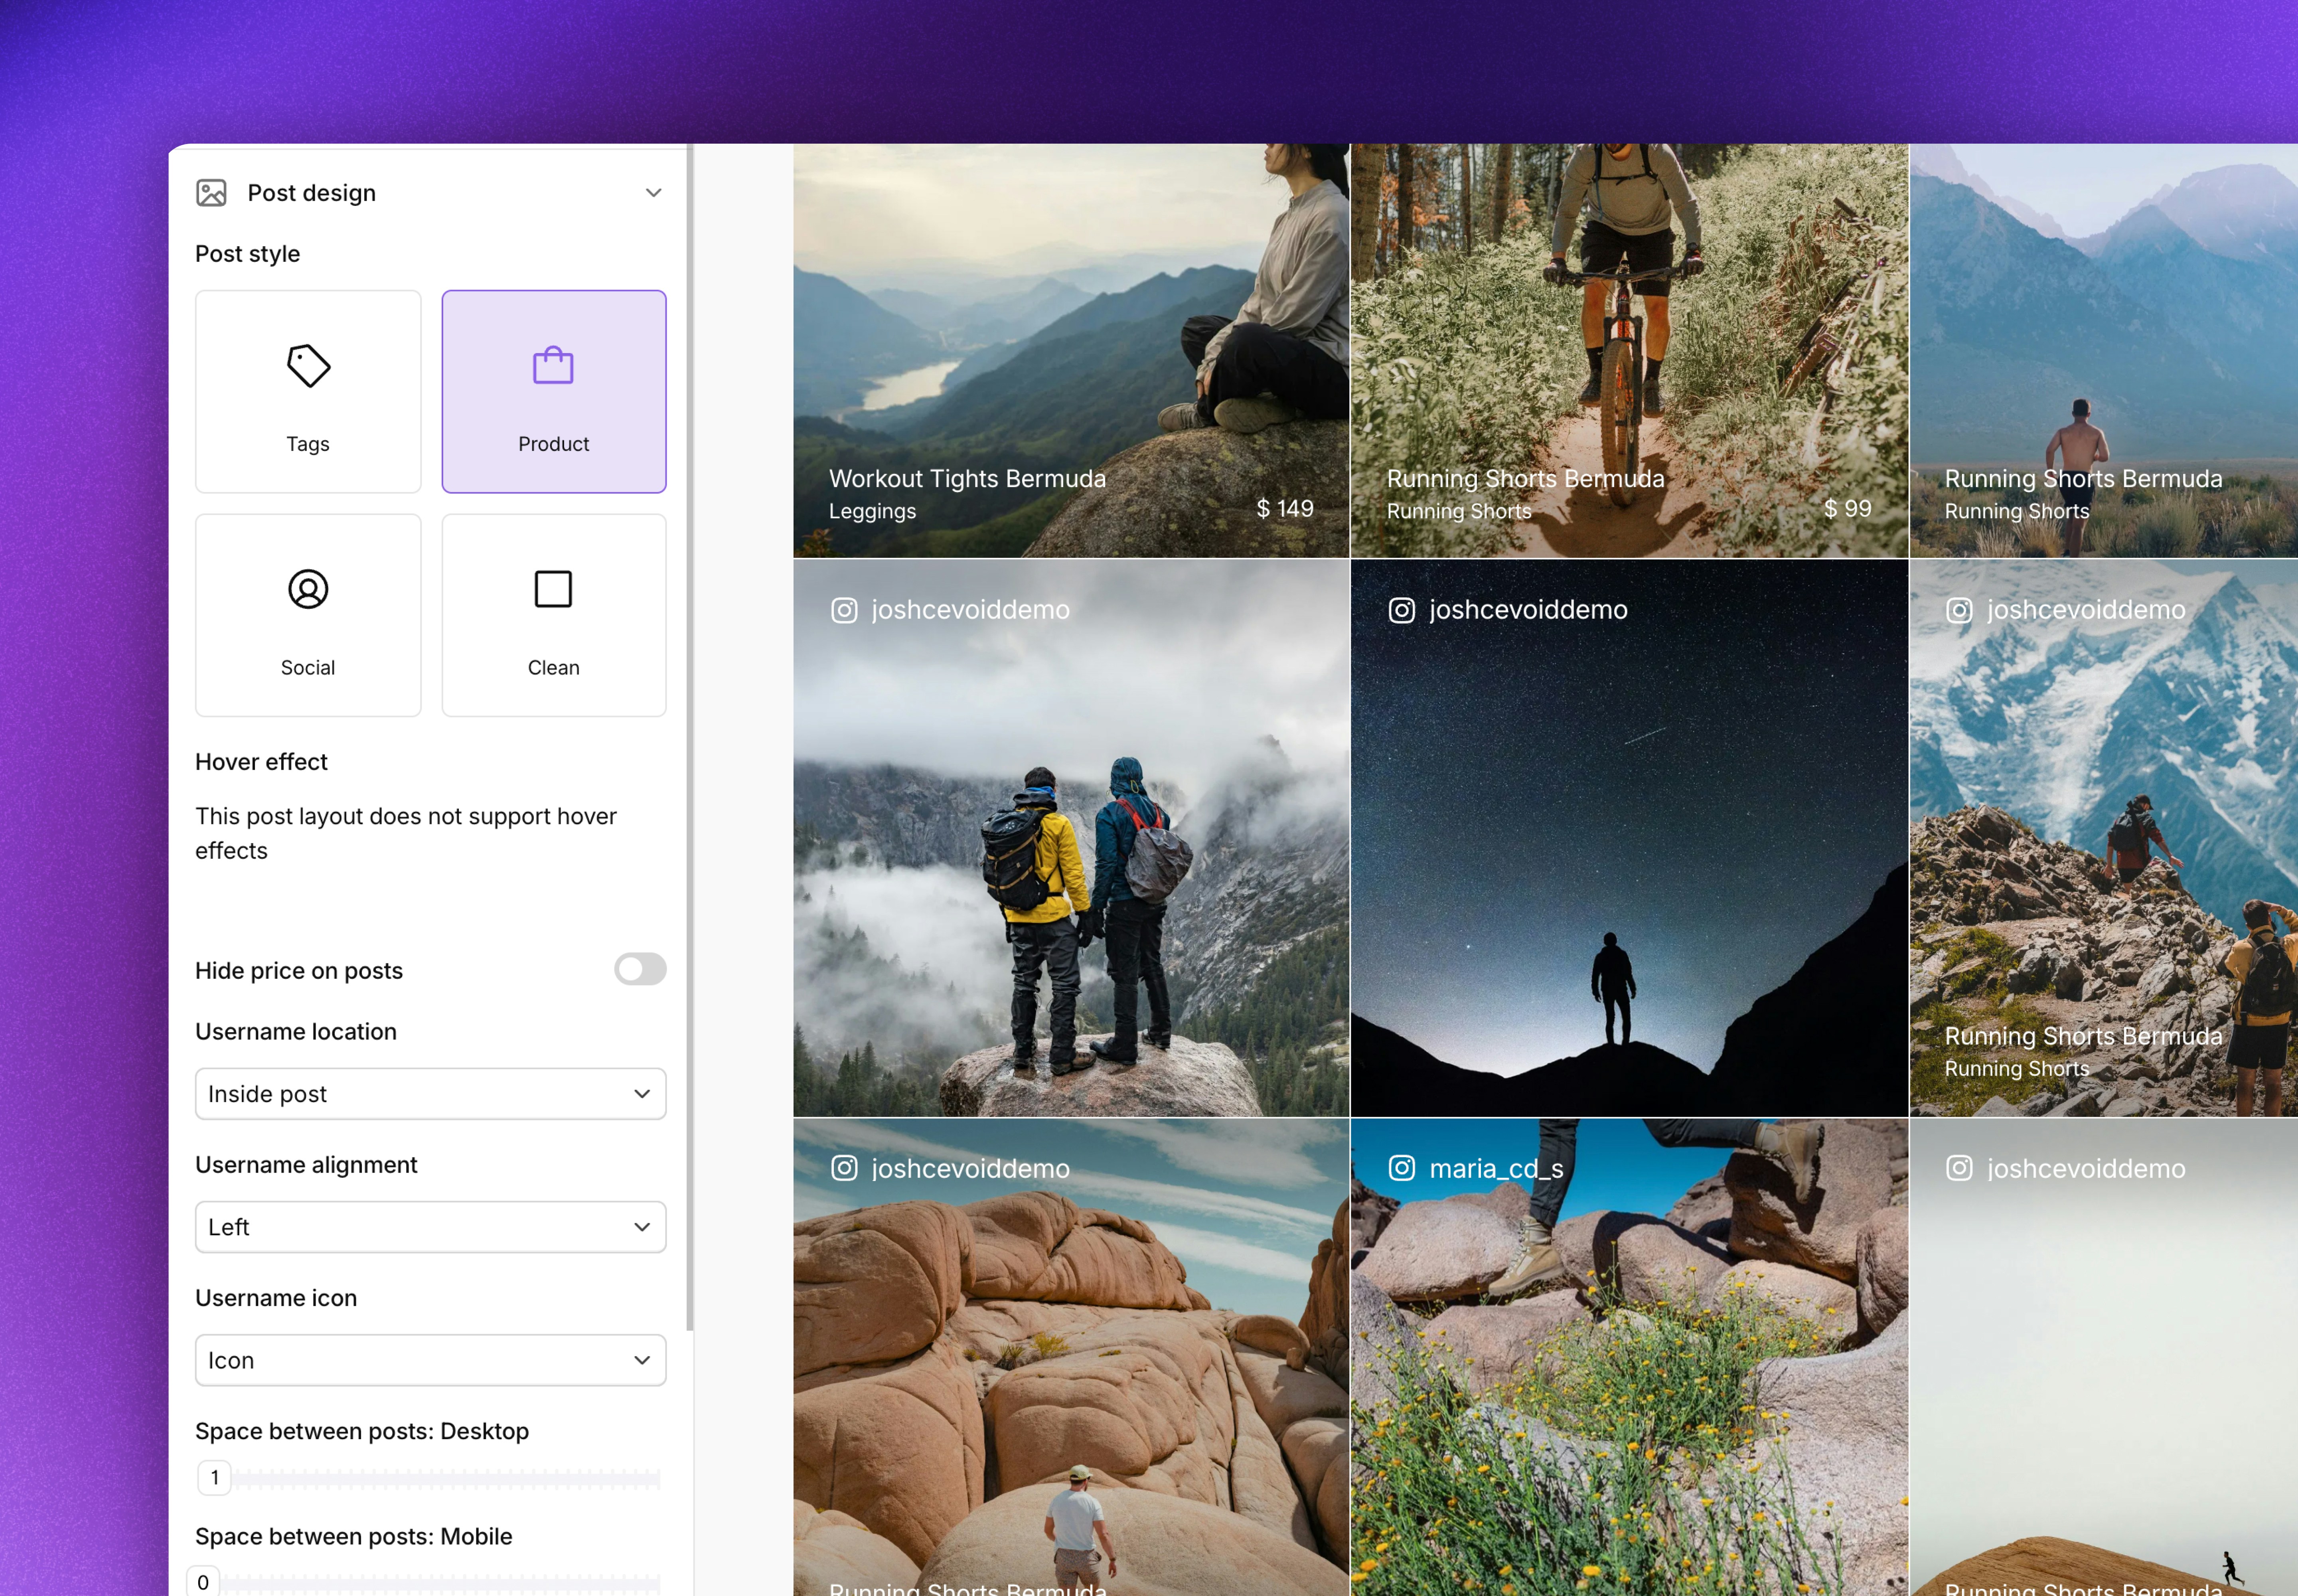
Task: Choose the Clean square style icon
Action: tap(553, 589)
